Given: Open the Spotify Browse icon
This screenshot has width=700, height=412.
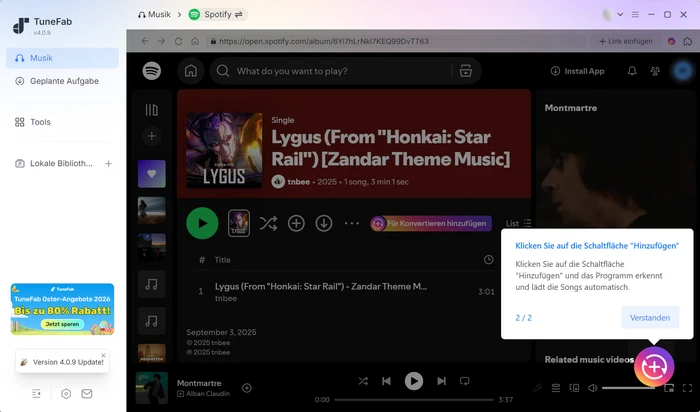Looking at the screenshot, I should (x=466, y=71).
